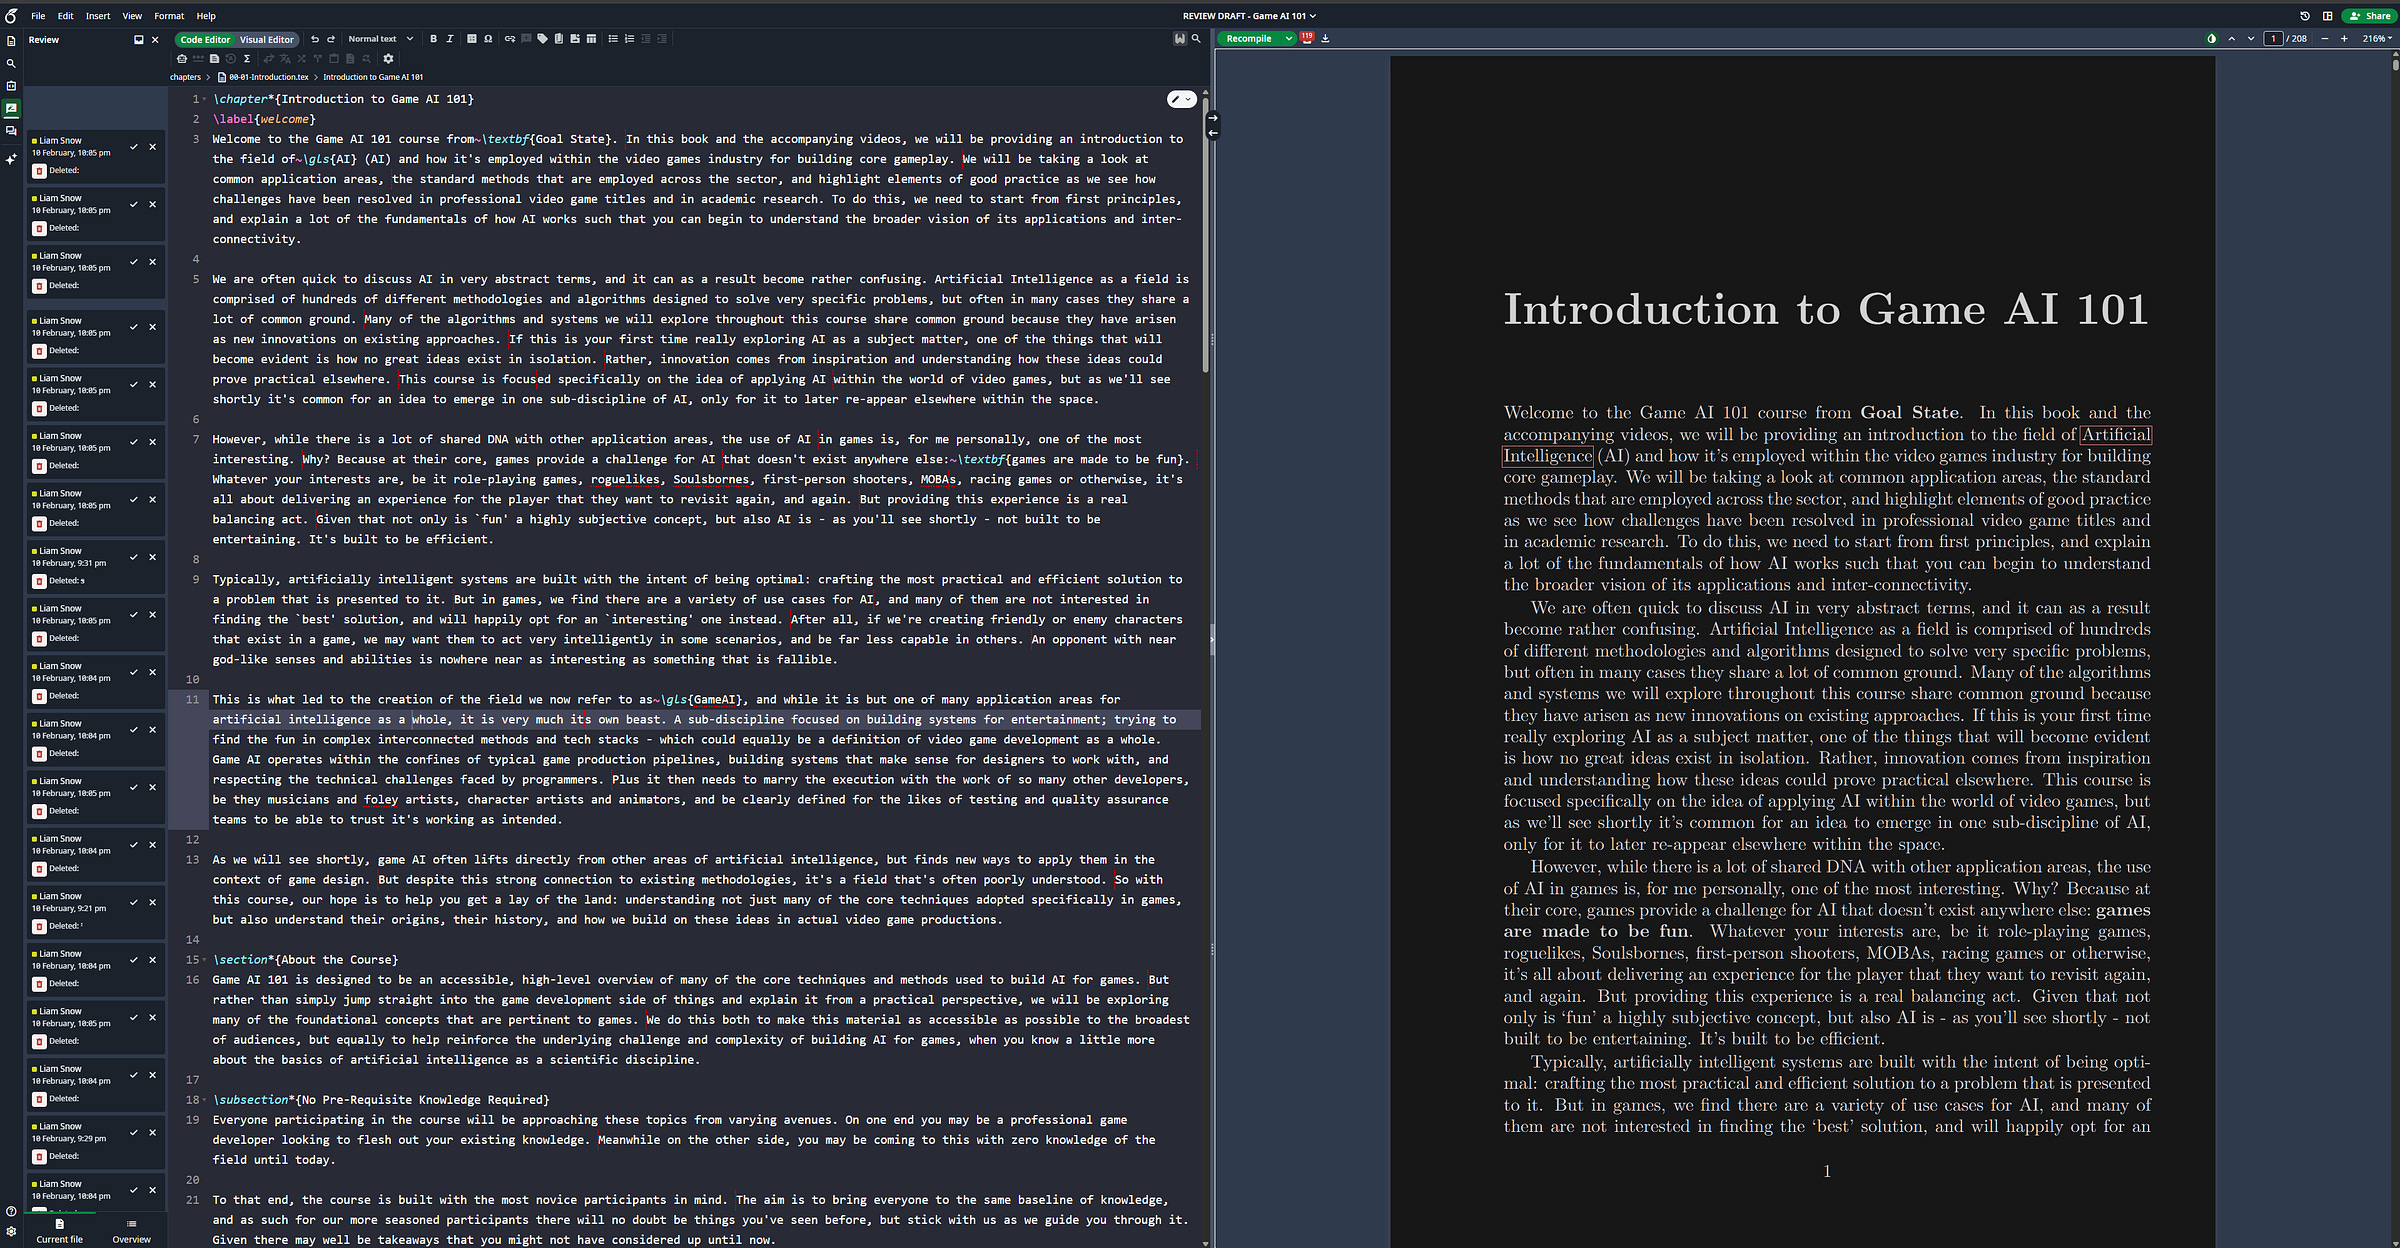2400x1248 pixels.
Task: Open the Insert menu
Action: (98, 16)
